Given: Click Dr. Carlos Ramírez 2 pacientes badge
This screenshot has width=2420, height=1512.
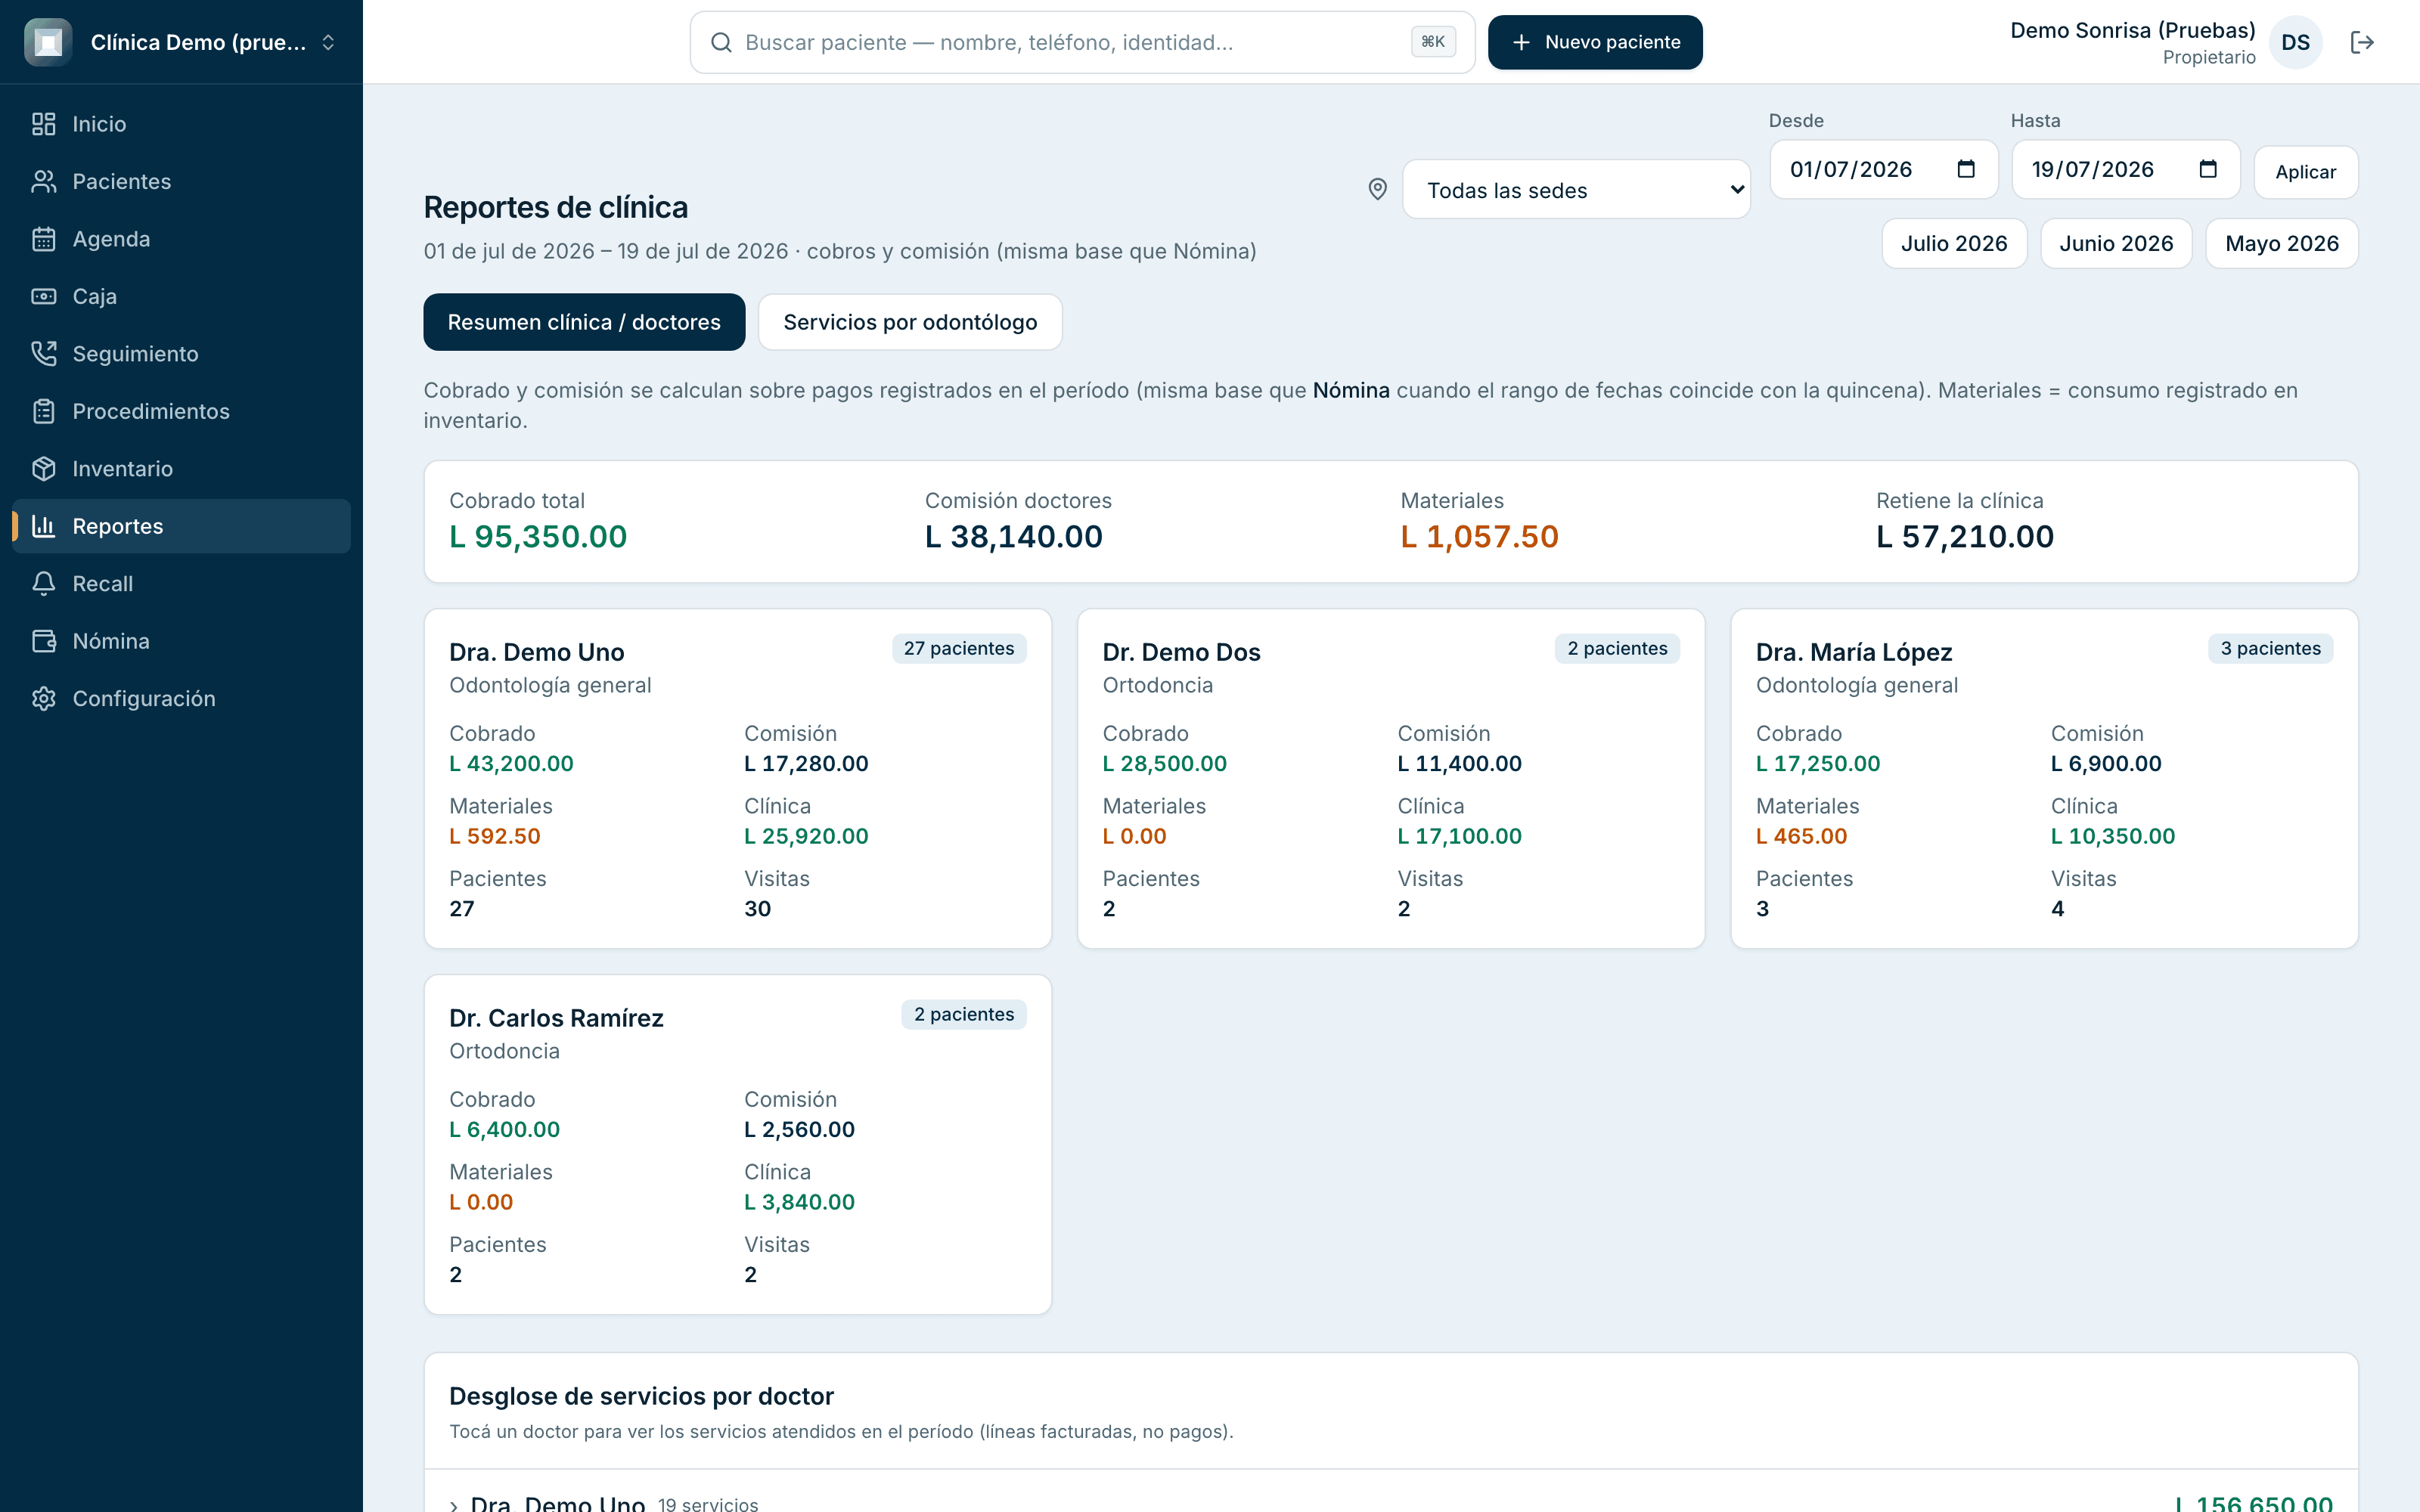Looking at the screenshot, I should click(x=964, y=1014).
